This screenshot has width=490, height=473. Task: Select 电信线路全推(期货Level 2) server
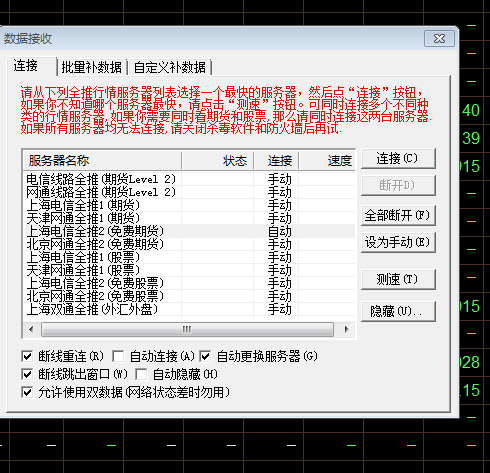[x=189, y=179]
